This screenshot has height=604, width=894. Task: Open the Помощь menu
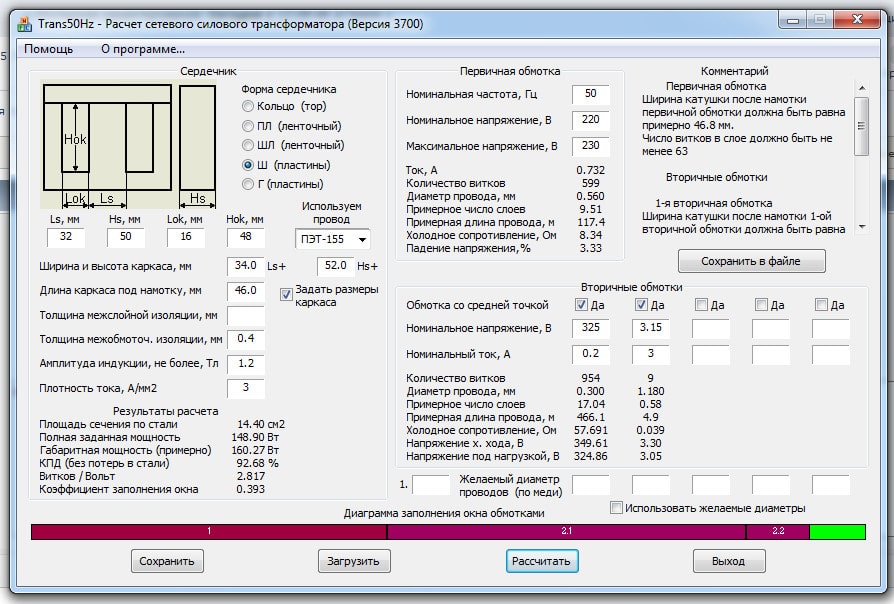coord(48,49)
